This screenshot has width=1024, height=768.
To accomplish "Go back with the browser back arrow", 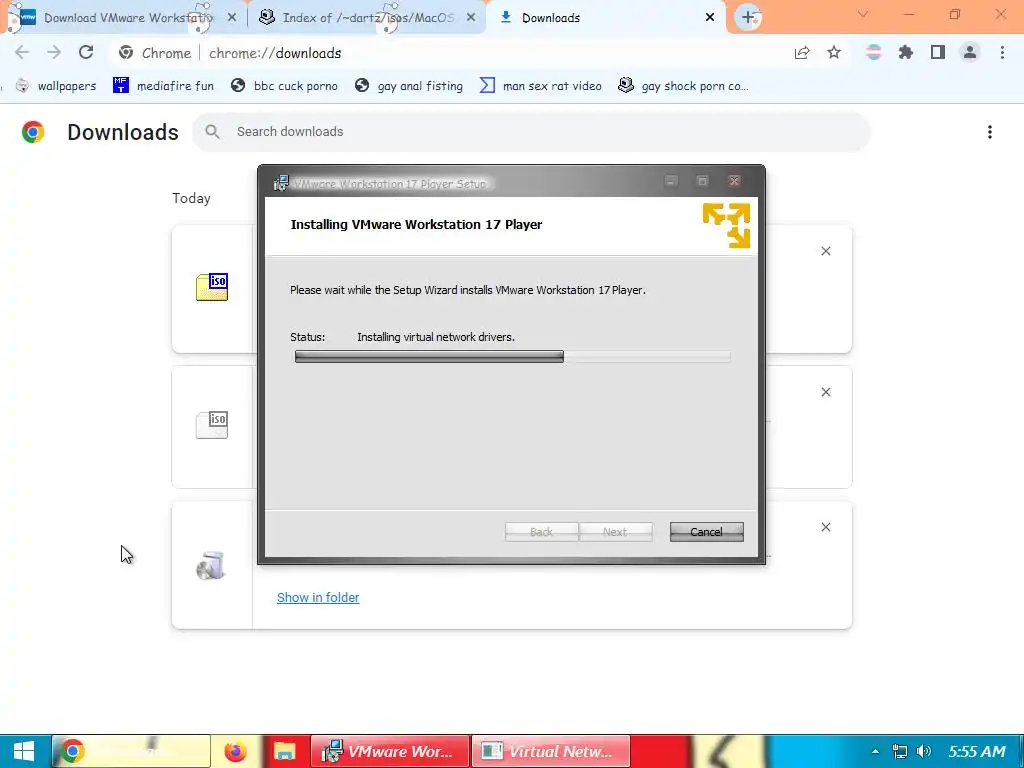I will pos(22,52).
